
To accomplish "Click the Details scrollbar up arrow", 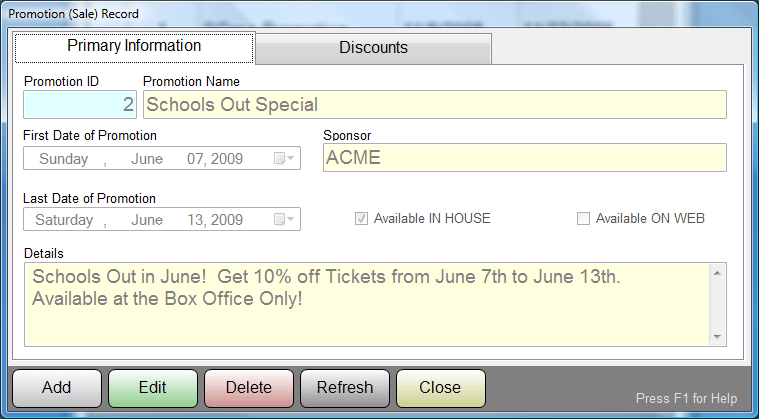I will 716,271.
